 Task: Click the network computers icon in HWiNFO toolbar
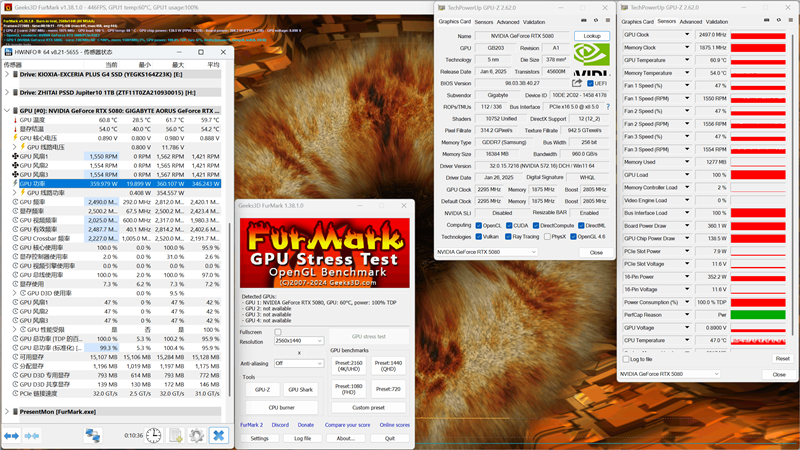coord(92,435)
